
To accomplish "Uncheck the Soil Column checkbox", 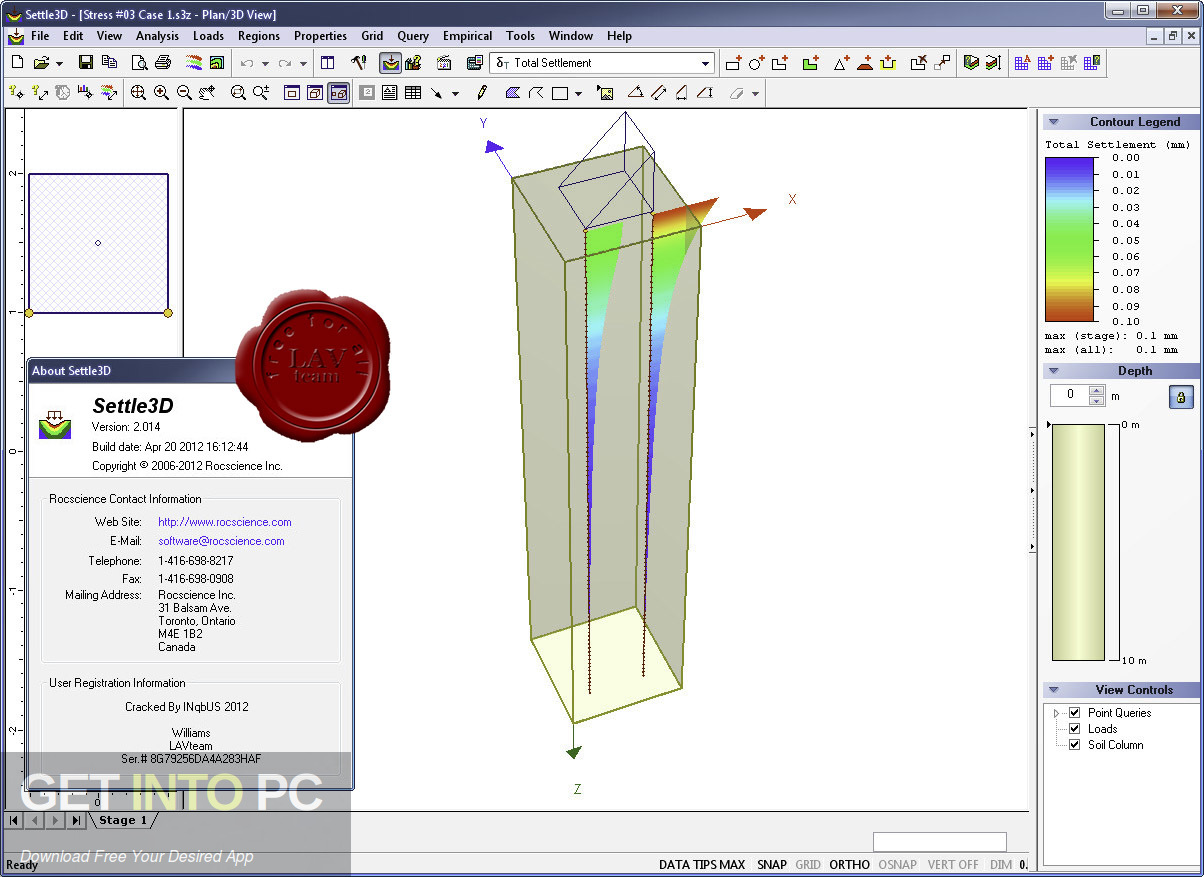I will point(1075,745).
